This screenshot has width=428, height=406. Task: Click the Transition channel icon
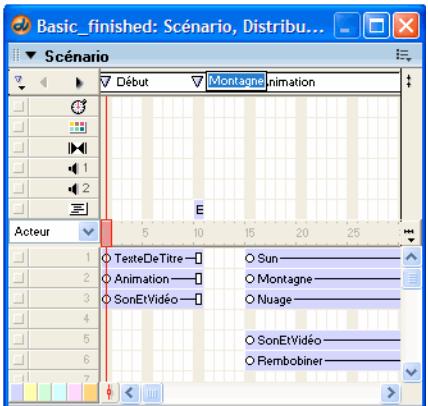pos(78,148)
